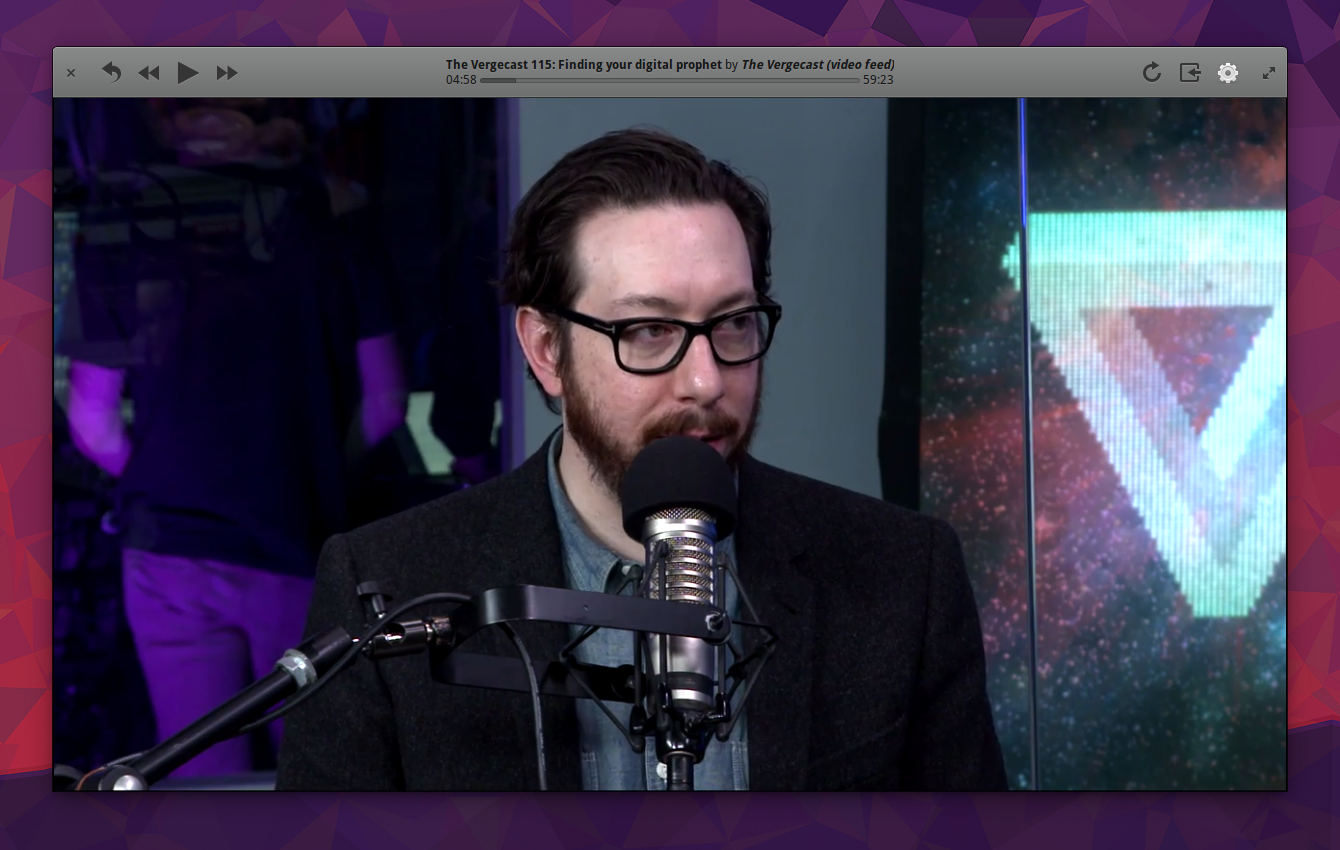Click the exit-arrow icon beside the gear
Image resolution: width=1340 pixels, height=850 pixels.
[x=1190, y=72]
